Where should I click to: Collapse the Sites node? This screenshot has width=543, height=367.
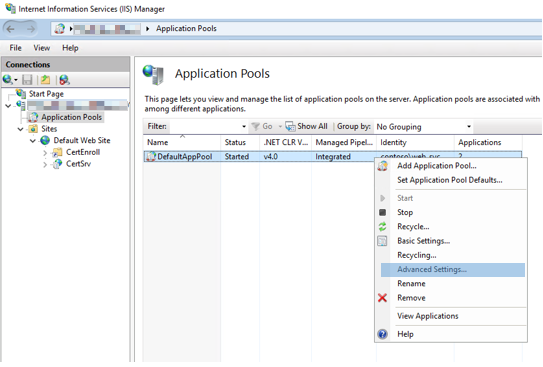click(20, 129)
